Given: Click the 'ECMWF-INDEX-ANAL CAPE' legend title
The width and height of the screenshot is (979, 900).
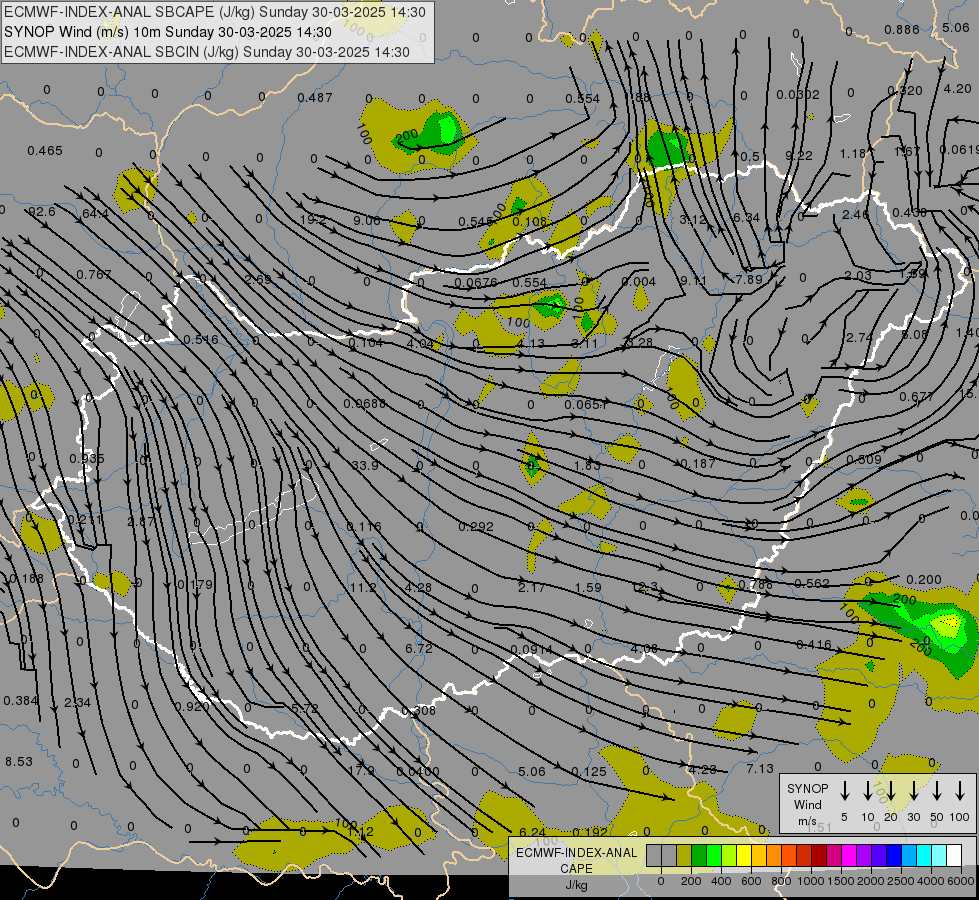Looking at the screenshot, I should pyautogui.click(x=576, y=860).
